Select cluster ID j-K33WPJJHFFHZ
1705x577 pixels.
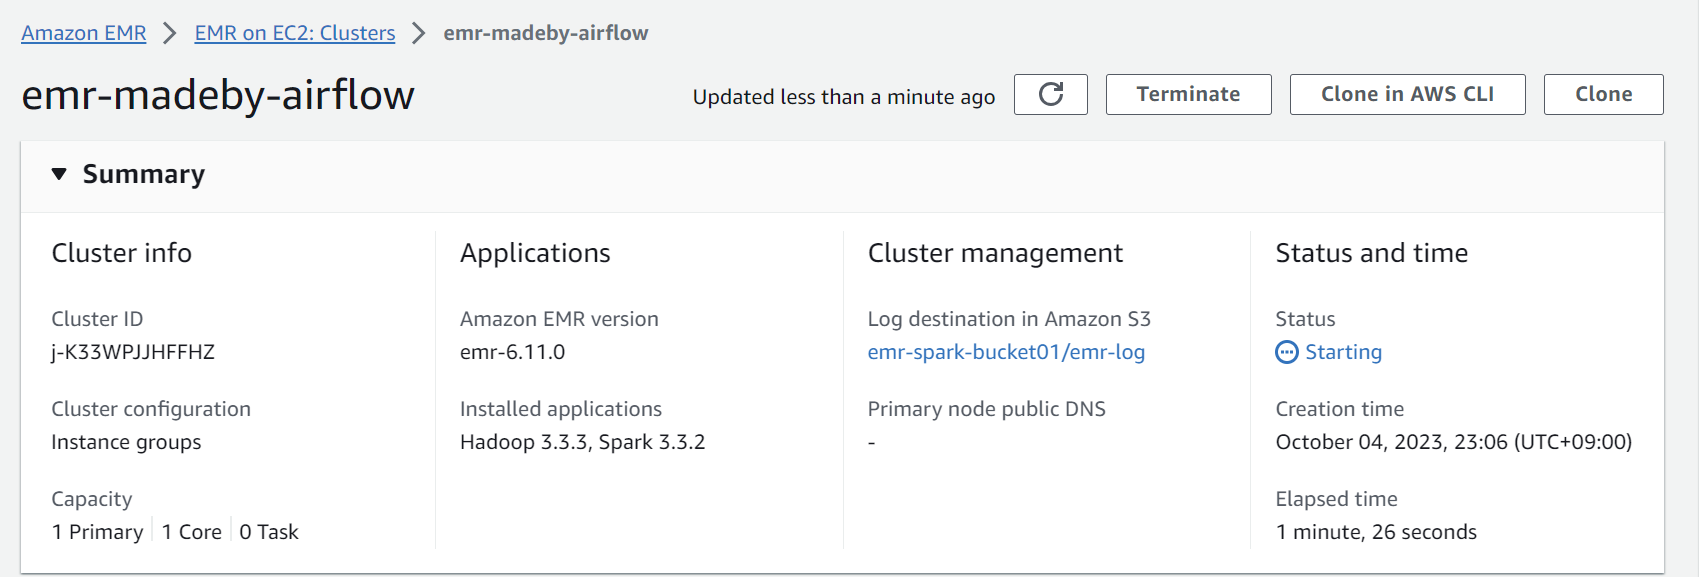pos(133,352)
